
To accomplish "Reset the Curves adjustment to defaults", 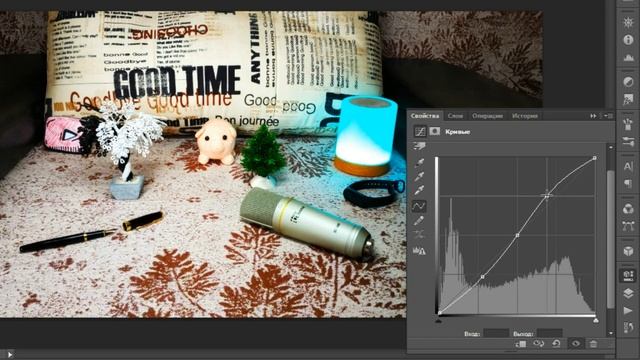I will pyautogui.click(x=556, y=344).
